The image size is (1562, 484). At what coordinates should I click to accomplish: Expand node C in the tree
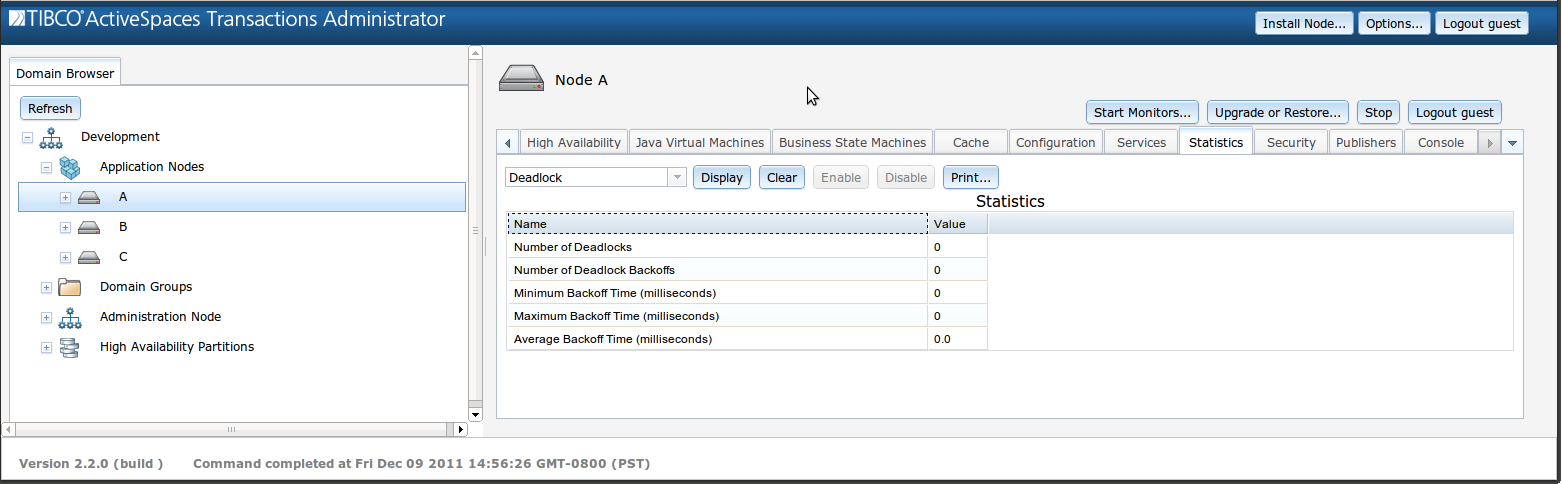65,258
